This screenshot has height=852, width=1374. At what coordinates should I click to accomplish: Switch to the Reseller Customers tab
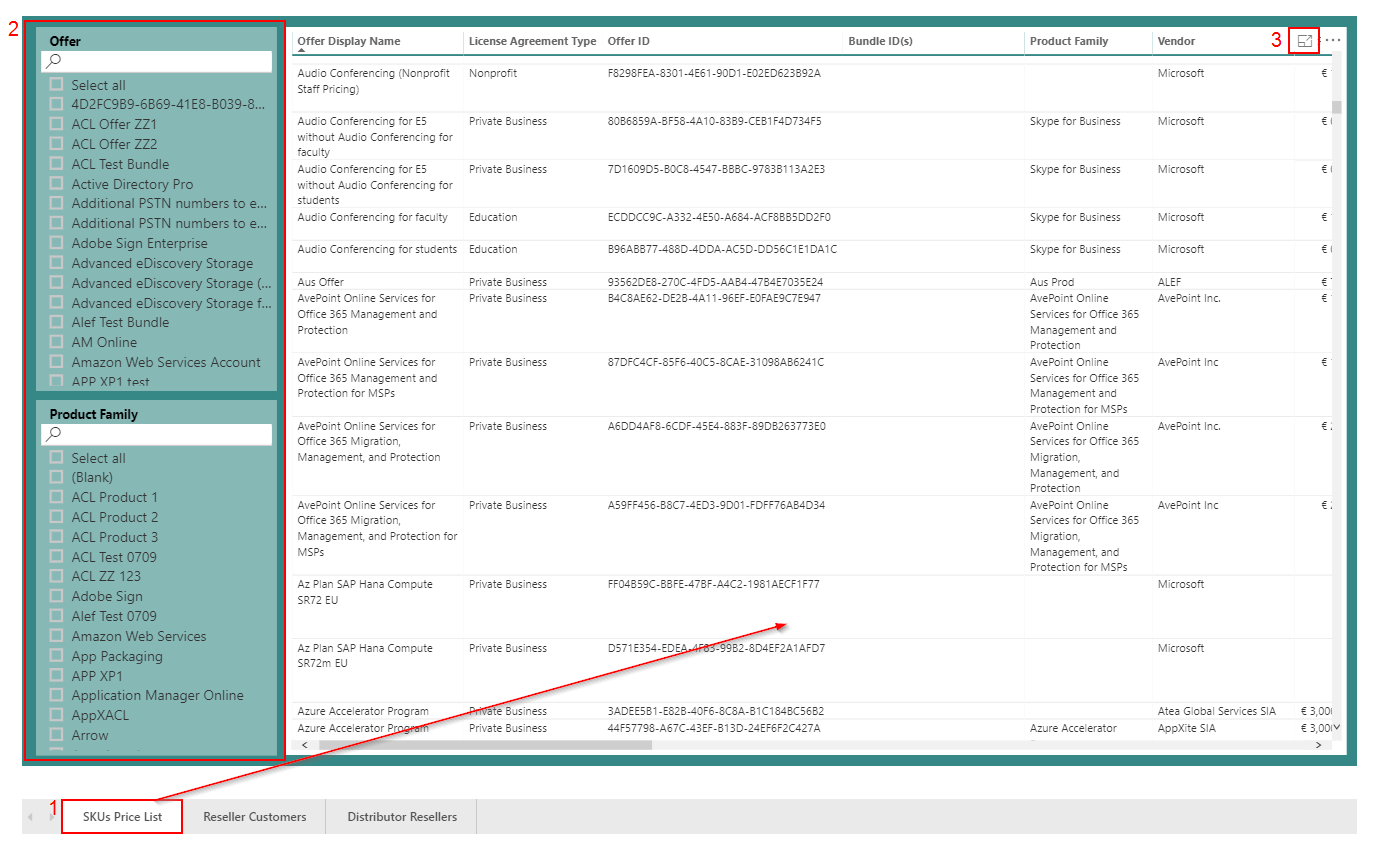[x=255, y=817]
